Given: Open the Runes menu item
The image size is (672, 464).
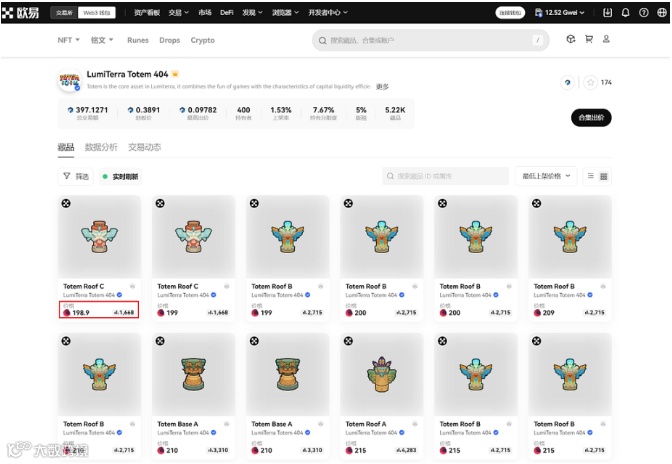Looking at the screenshot, I should [138, 40].
